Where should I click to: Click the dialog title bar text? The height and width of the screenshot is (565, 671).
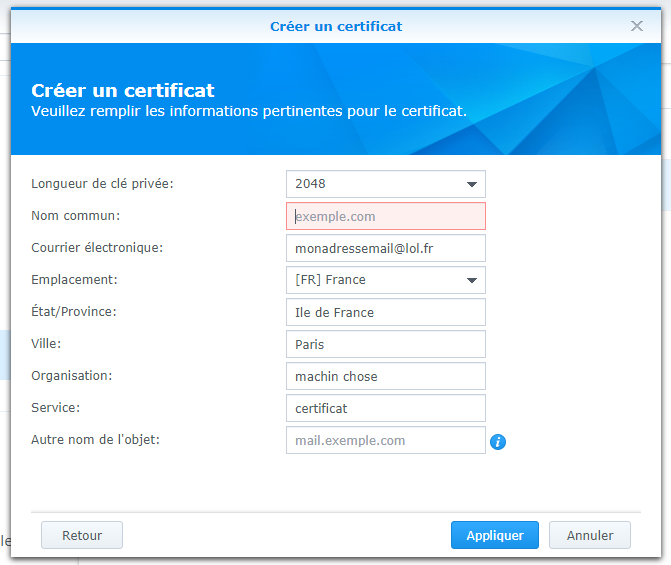[336, 26]
